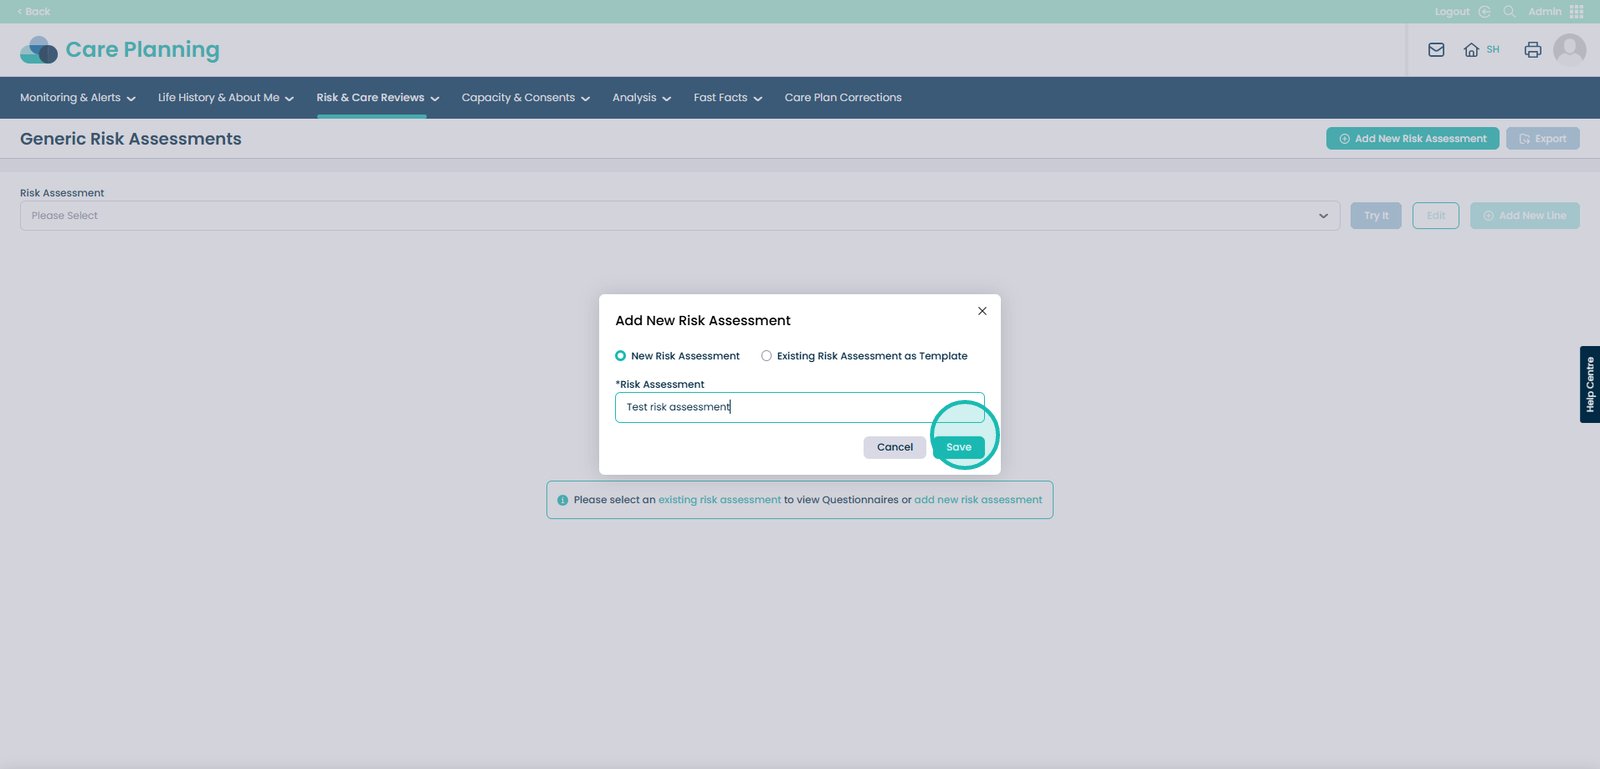Select the New Risk Assessment radio option
The width and height of the screenshot is (1600, 769).
pyautogui.click(x=621, y=356)
